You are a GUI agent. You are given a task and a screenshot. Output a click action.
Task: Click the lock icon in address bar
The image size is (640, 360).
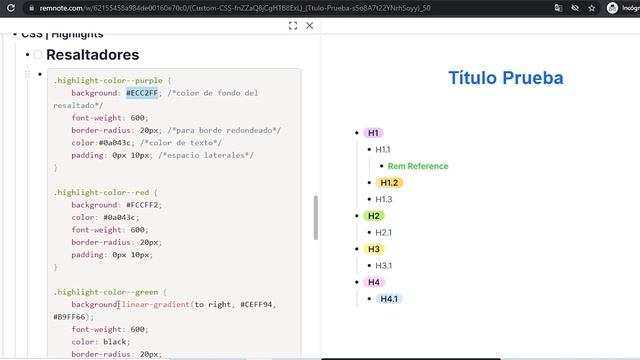click(x=31, y=8)
